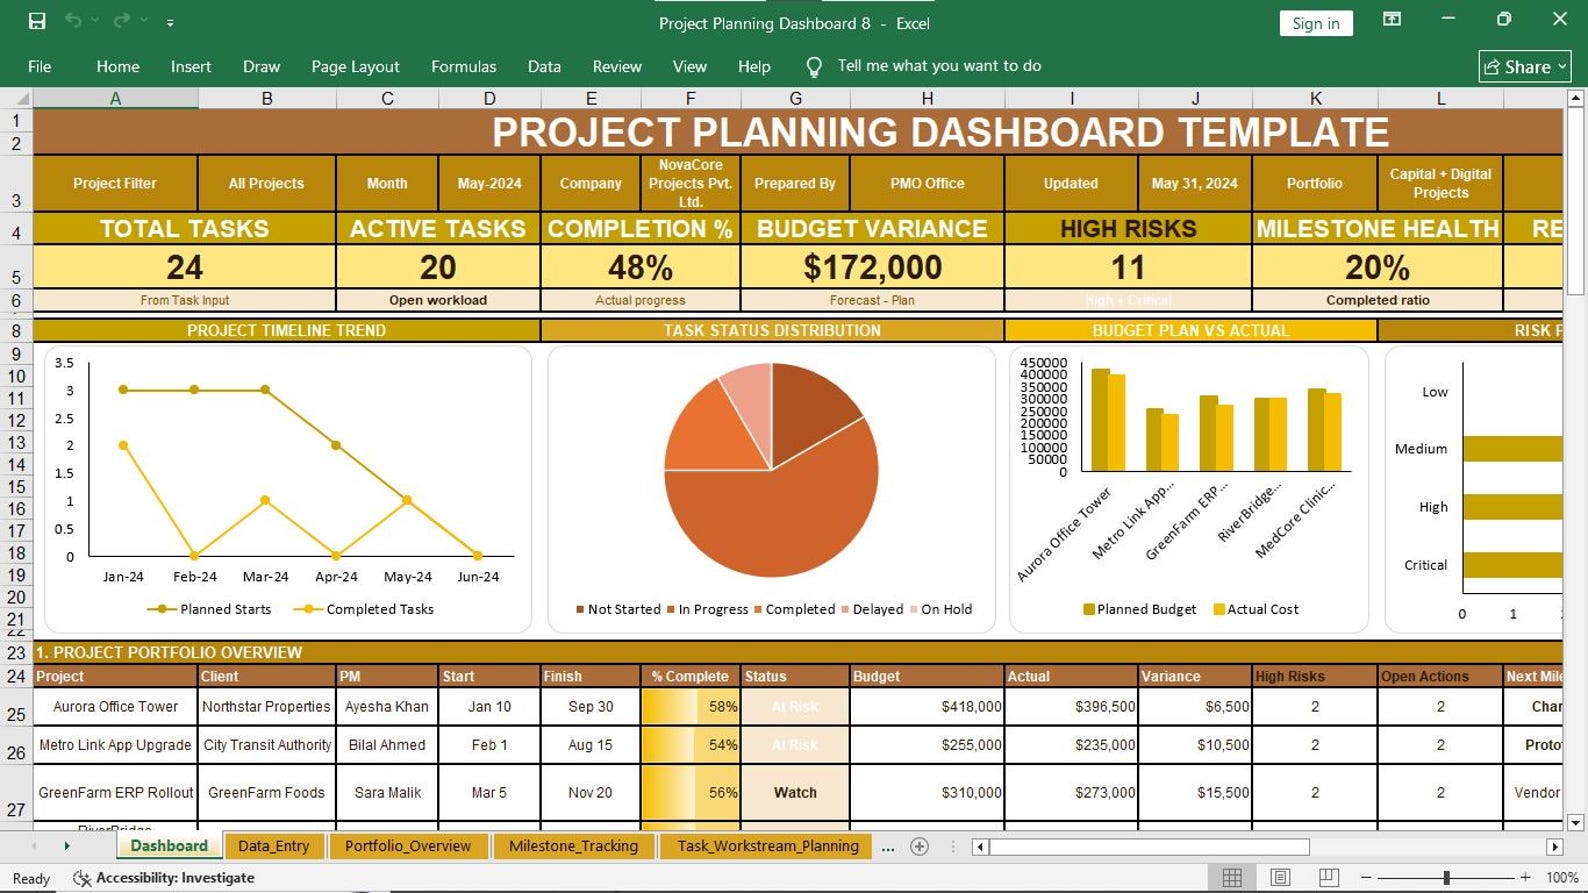
Task: Switch to the Portfolio_Overview sheet tab
Action: pos(408,846)
